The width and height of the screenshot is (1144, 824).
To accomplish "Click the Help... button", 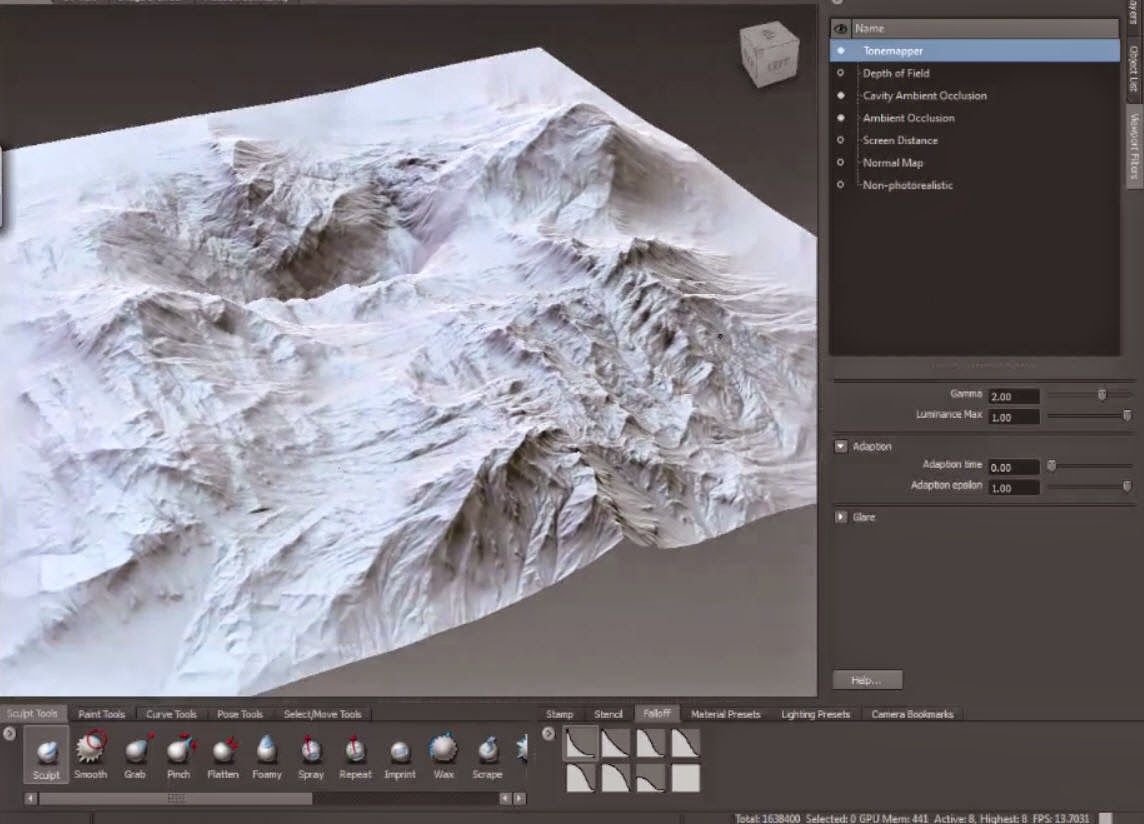I will [867, 680].
